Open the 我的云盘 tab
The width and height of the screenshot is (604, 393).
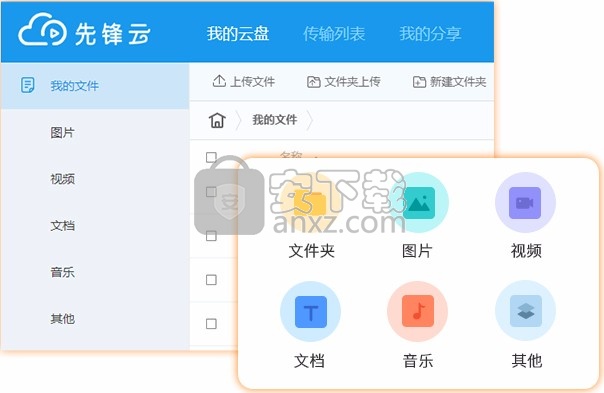click(x=238, y=34)
